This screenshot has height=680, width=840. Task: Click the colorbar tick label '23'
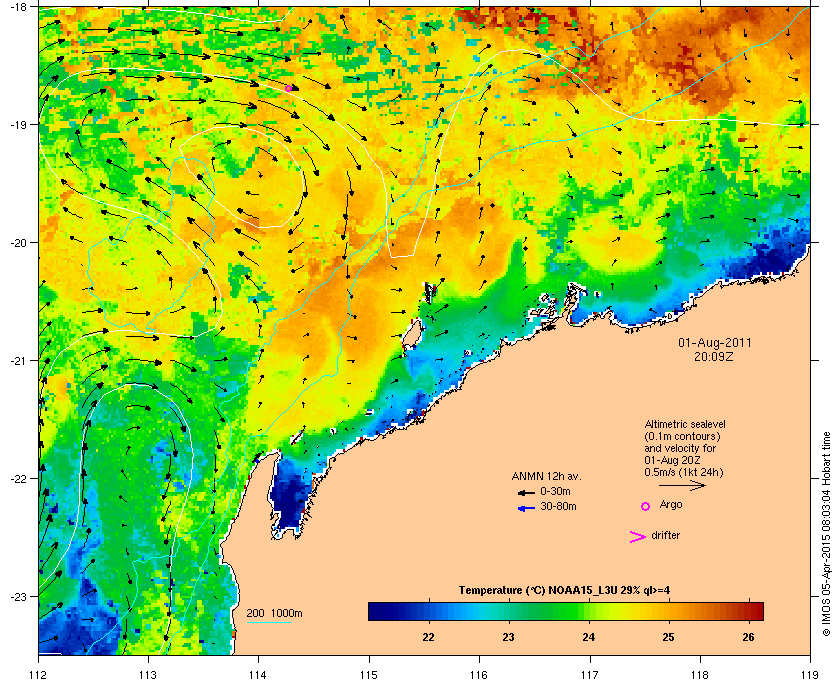pyautogui.click(x=508, y=637)
